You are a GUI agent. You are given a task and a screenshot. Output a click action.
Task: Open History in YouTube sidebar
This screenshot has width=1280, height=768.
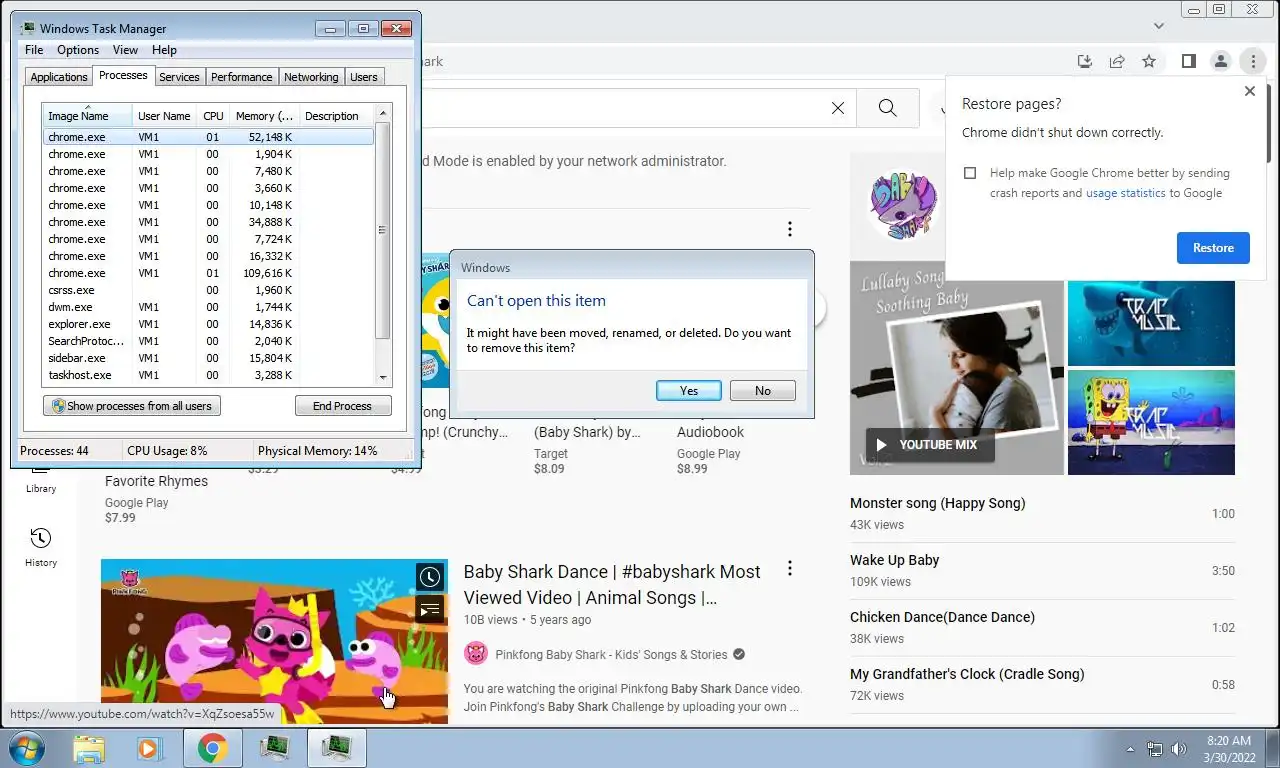41,548
